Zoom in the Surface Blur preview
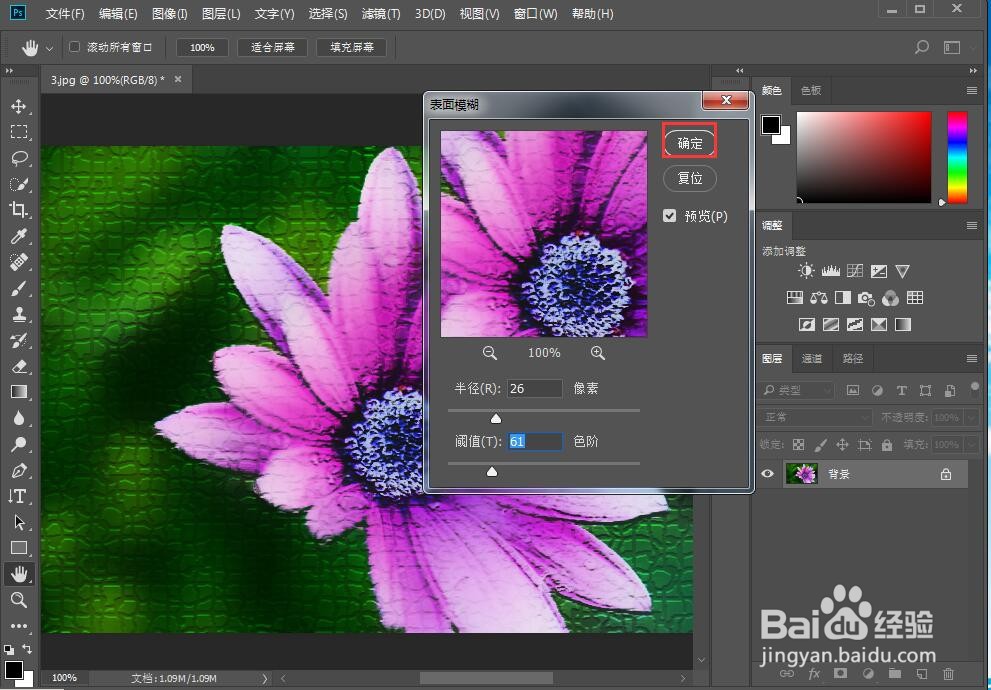The width and height of the screenshot is (991, 690). coord(598,353)
